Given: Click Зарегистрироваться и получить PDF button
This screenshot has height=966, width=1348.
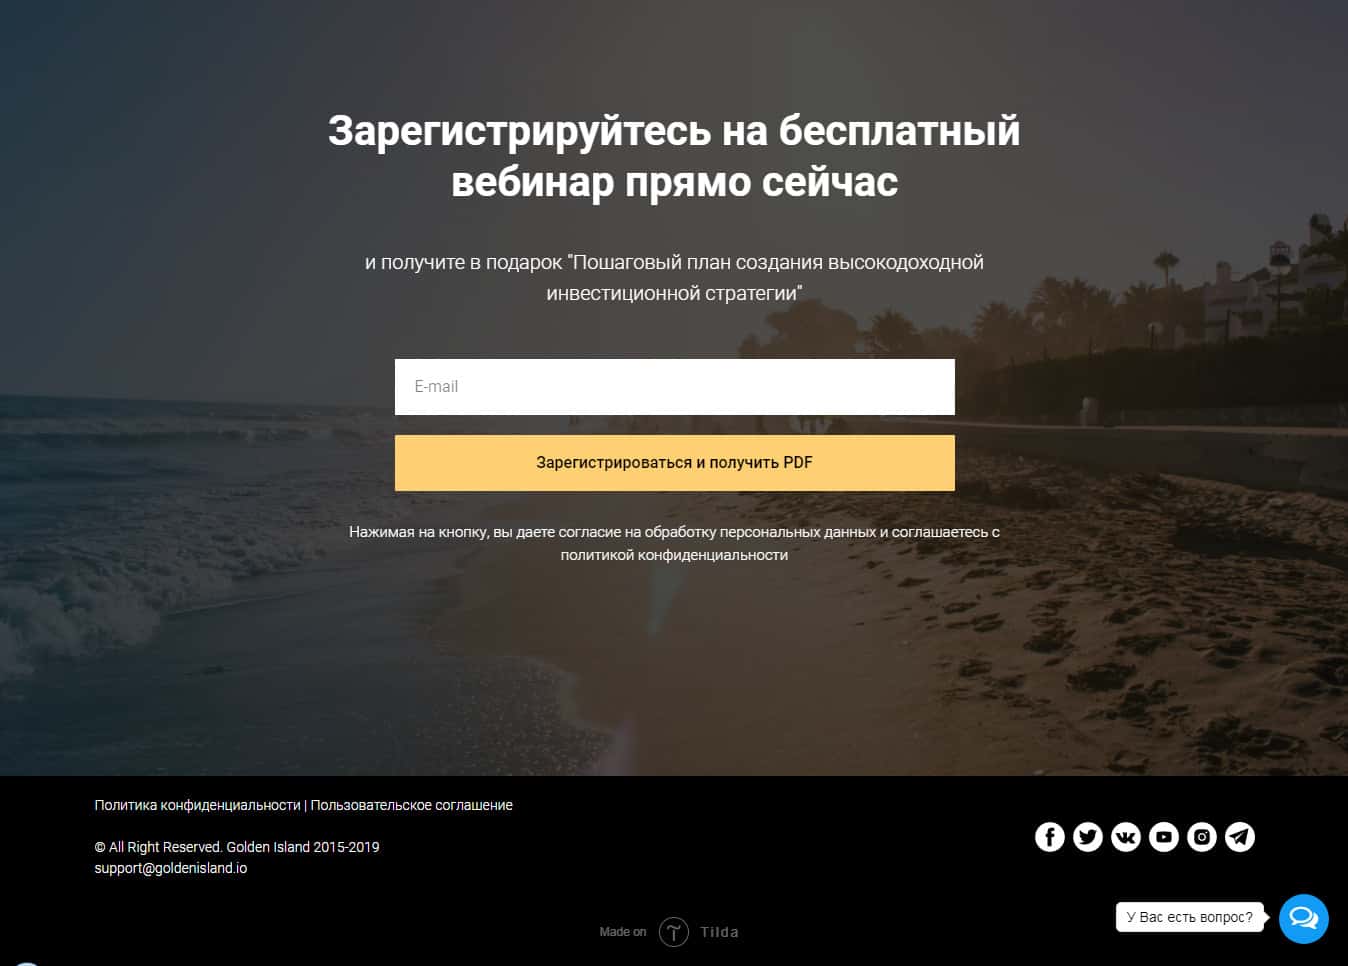Looking at the screenshot, I should [x=674, y=463].
